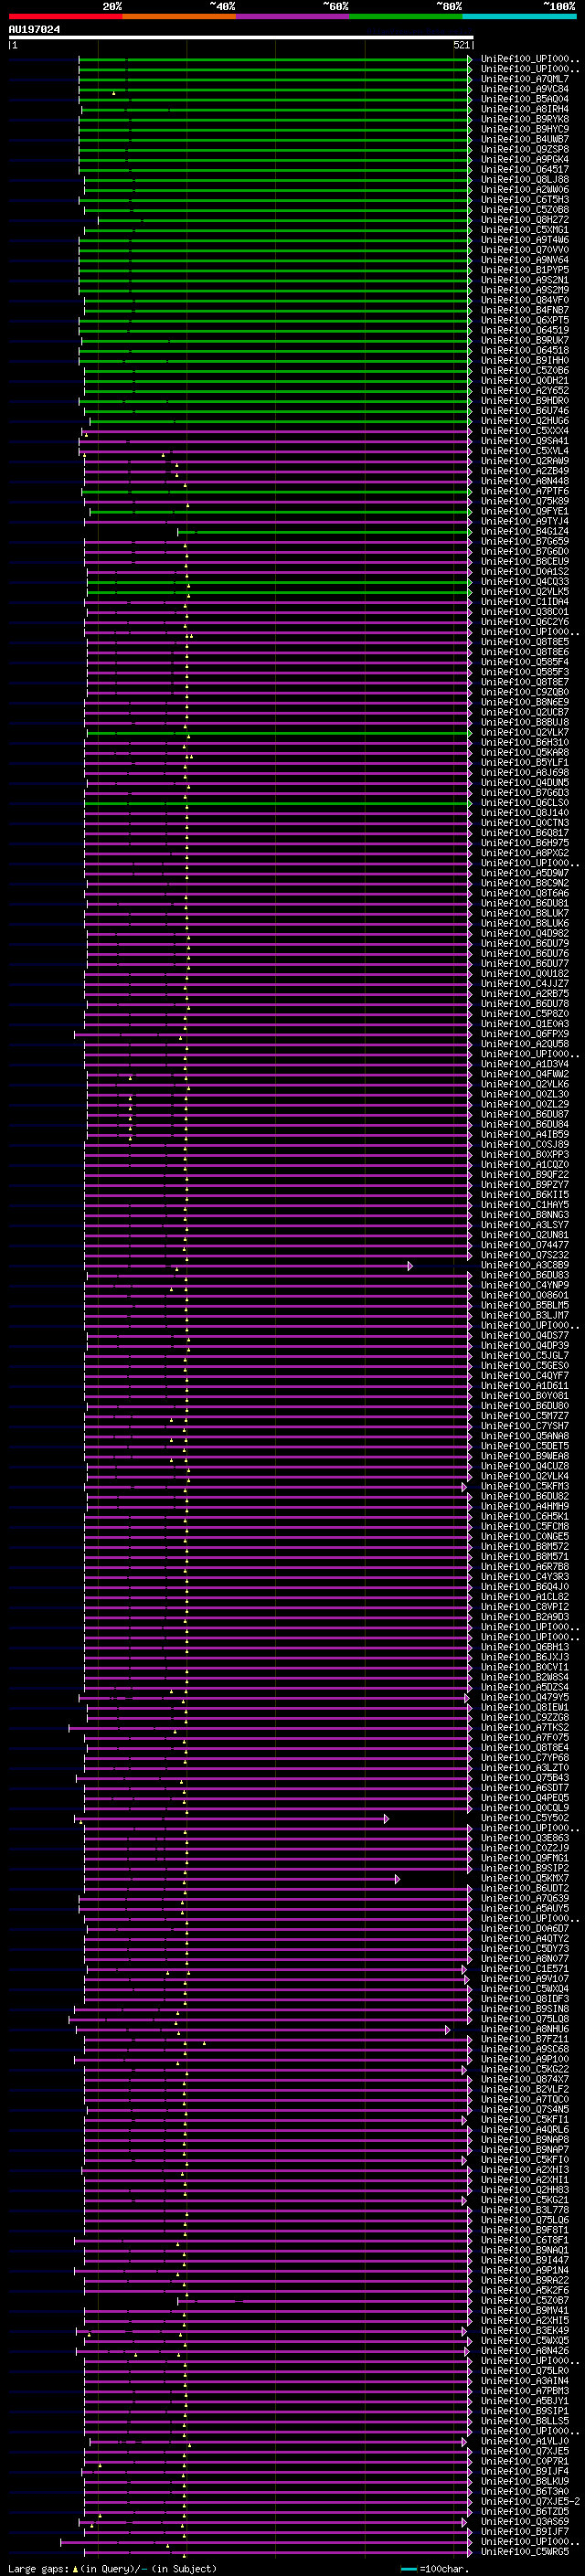Select the UniRef100_C4YNP9 entry
This screenshot has width=585, height=2576.
click(x=524, y=1285)
